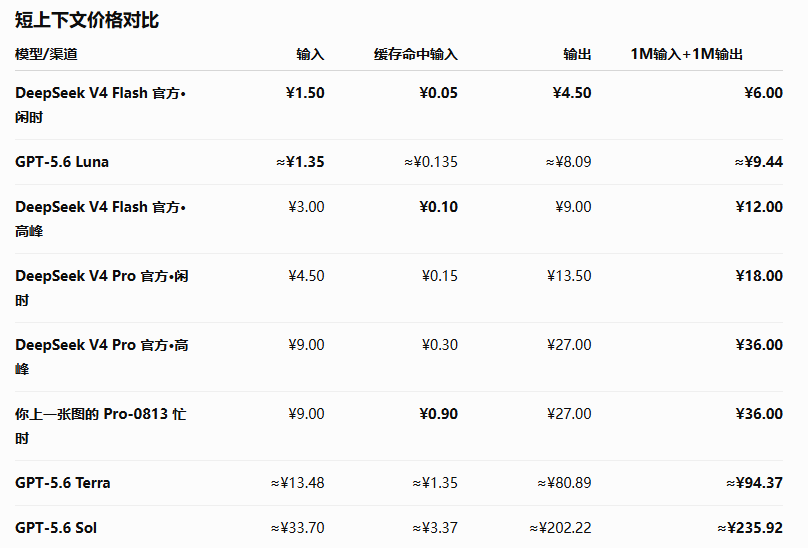Click the 1M输入+1M输出 column header
Viewport: 808px width, 548px height.
pos(686,54)
